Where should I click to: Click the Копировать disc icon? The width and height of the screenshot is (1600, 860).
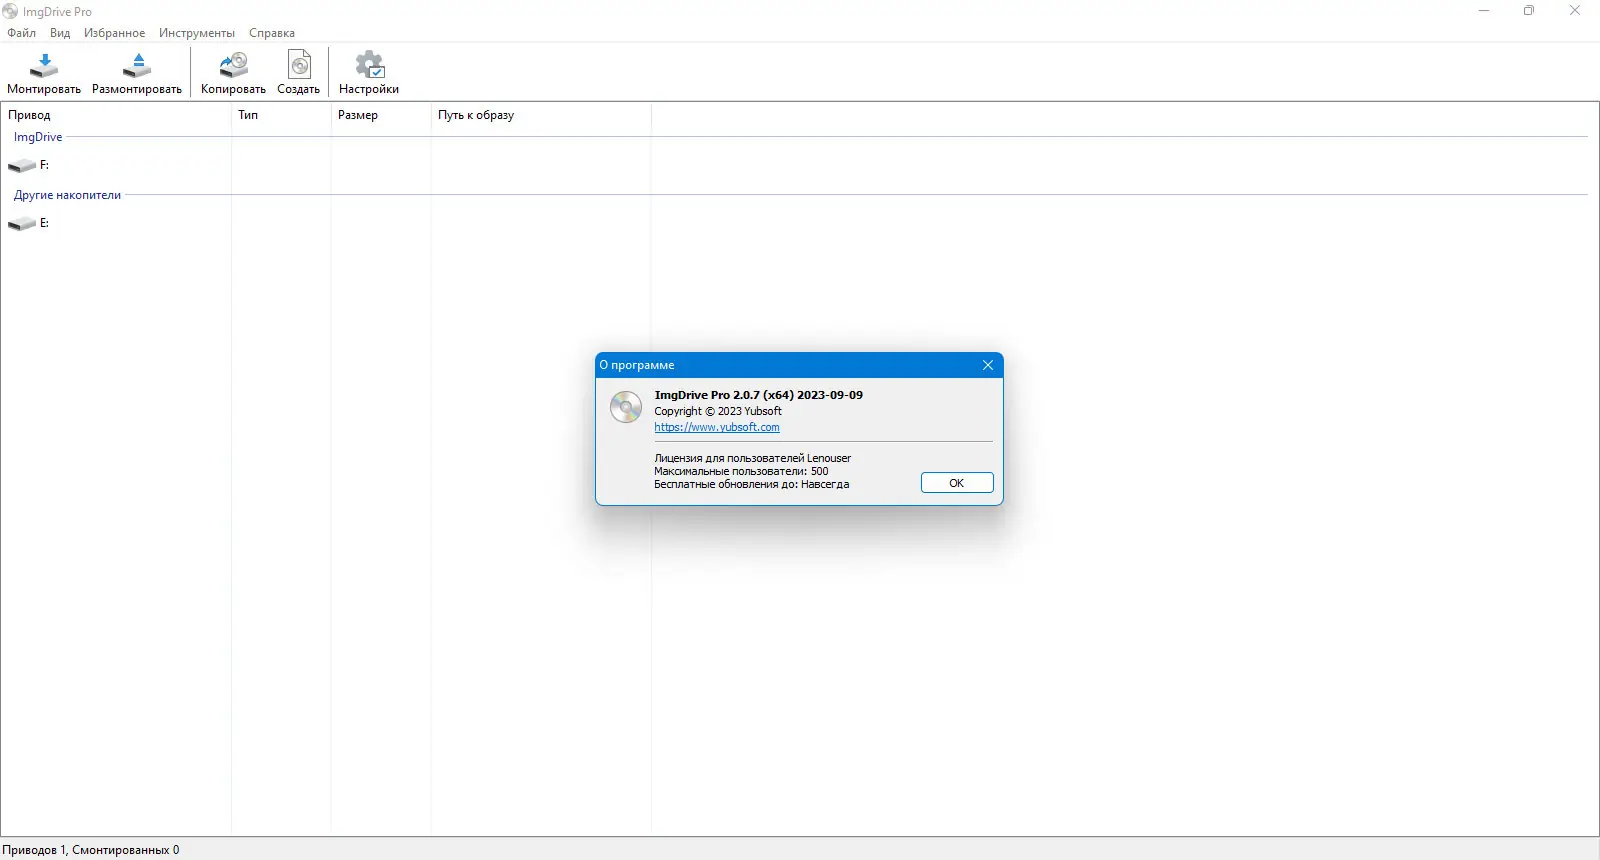coord(233,66)
